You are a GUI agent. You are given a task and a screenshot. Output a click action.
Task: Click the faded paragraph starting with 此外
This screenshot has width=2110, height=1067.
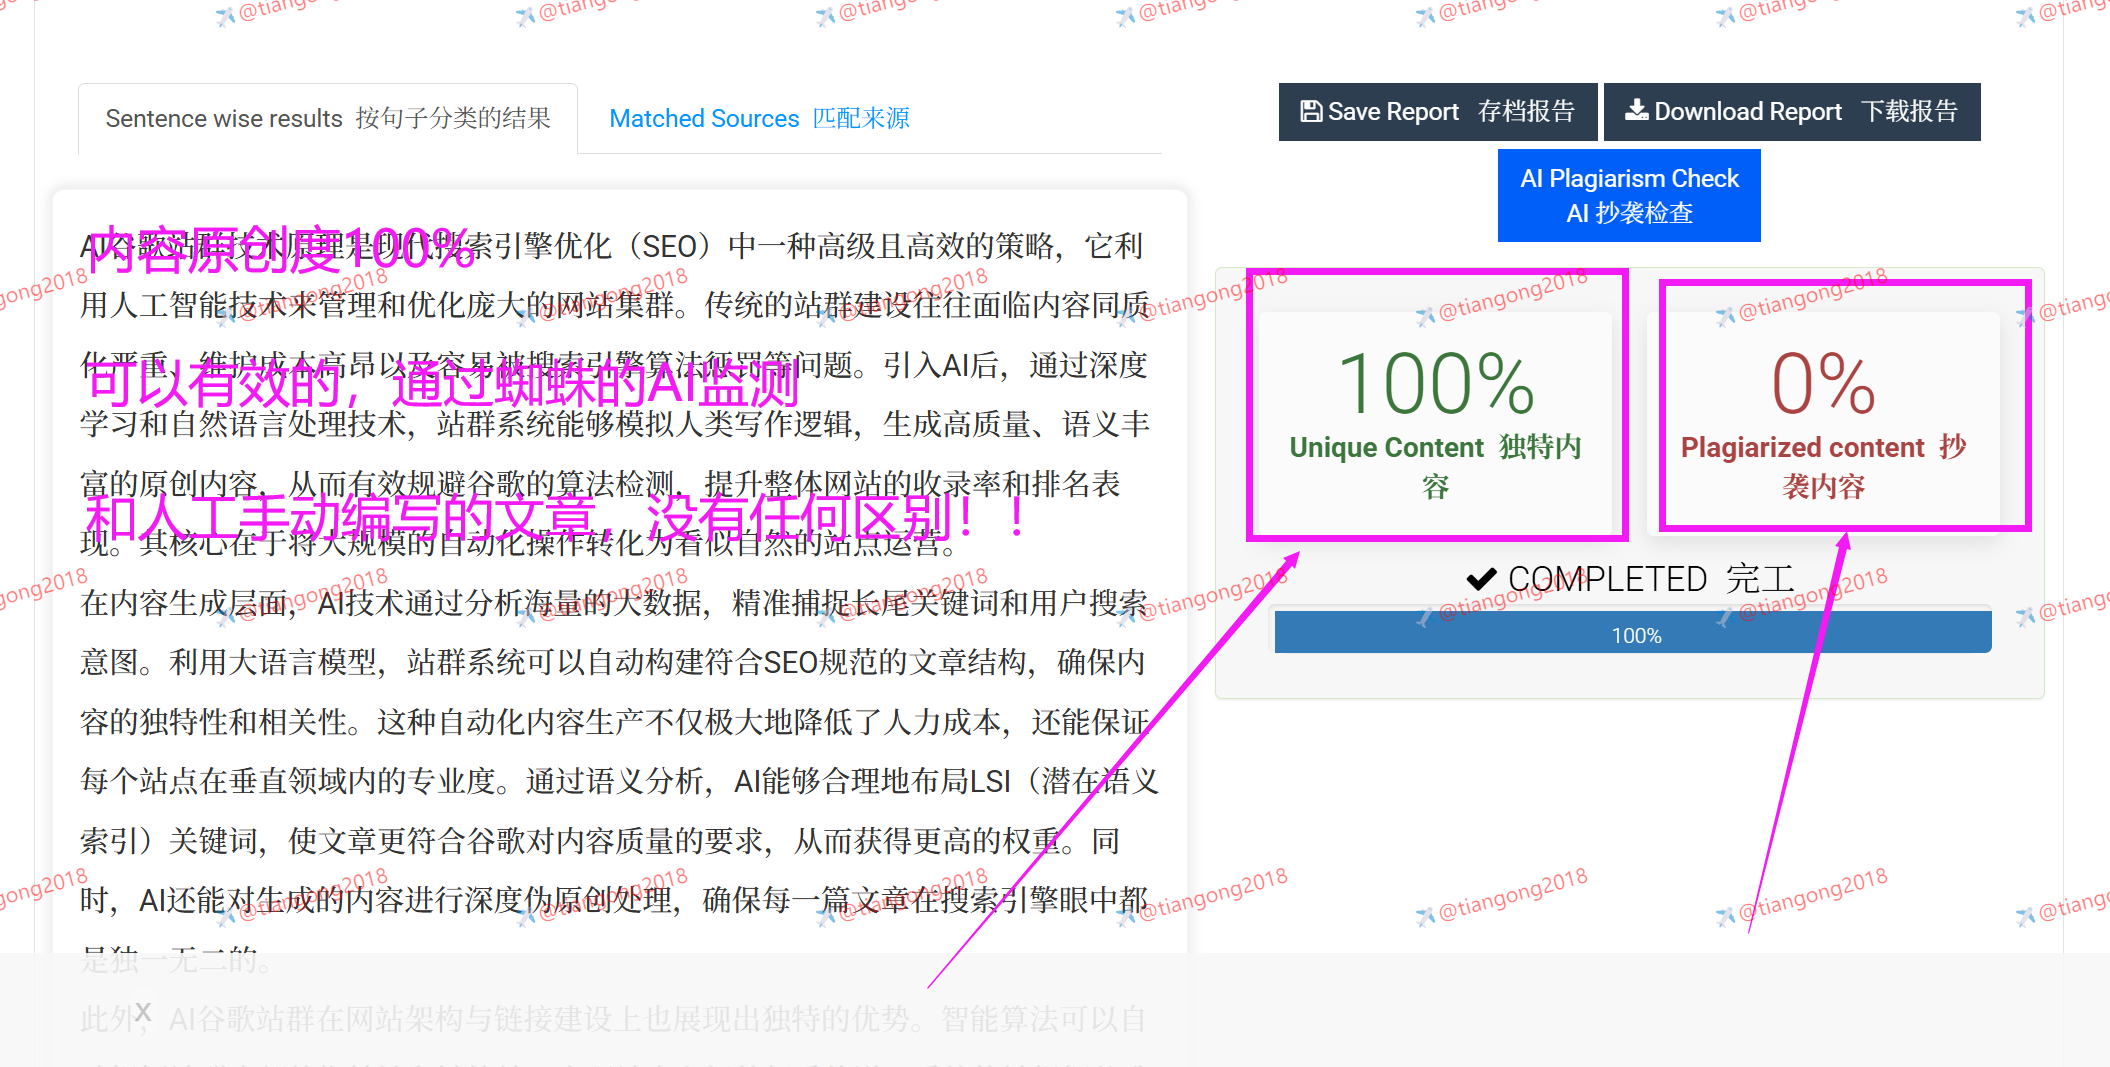(612, 1019)
